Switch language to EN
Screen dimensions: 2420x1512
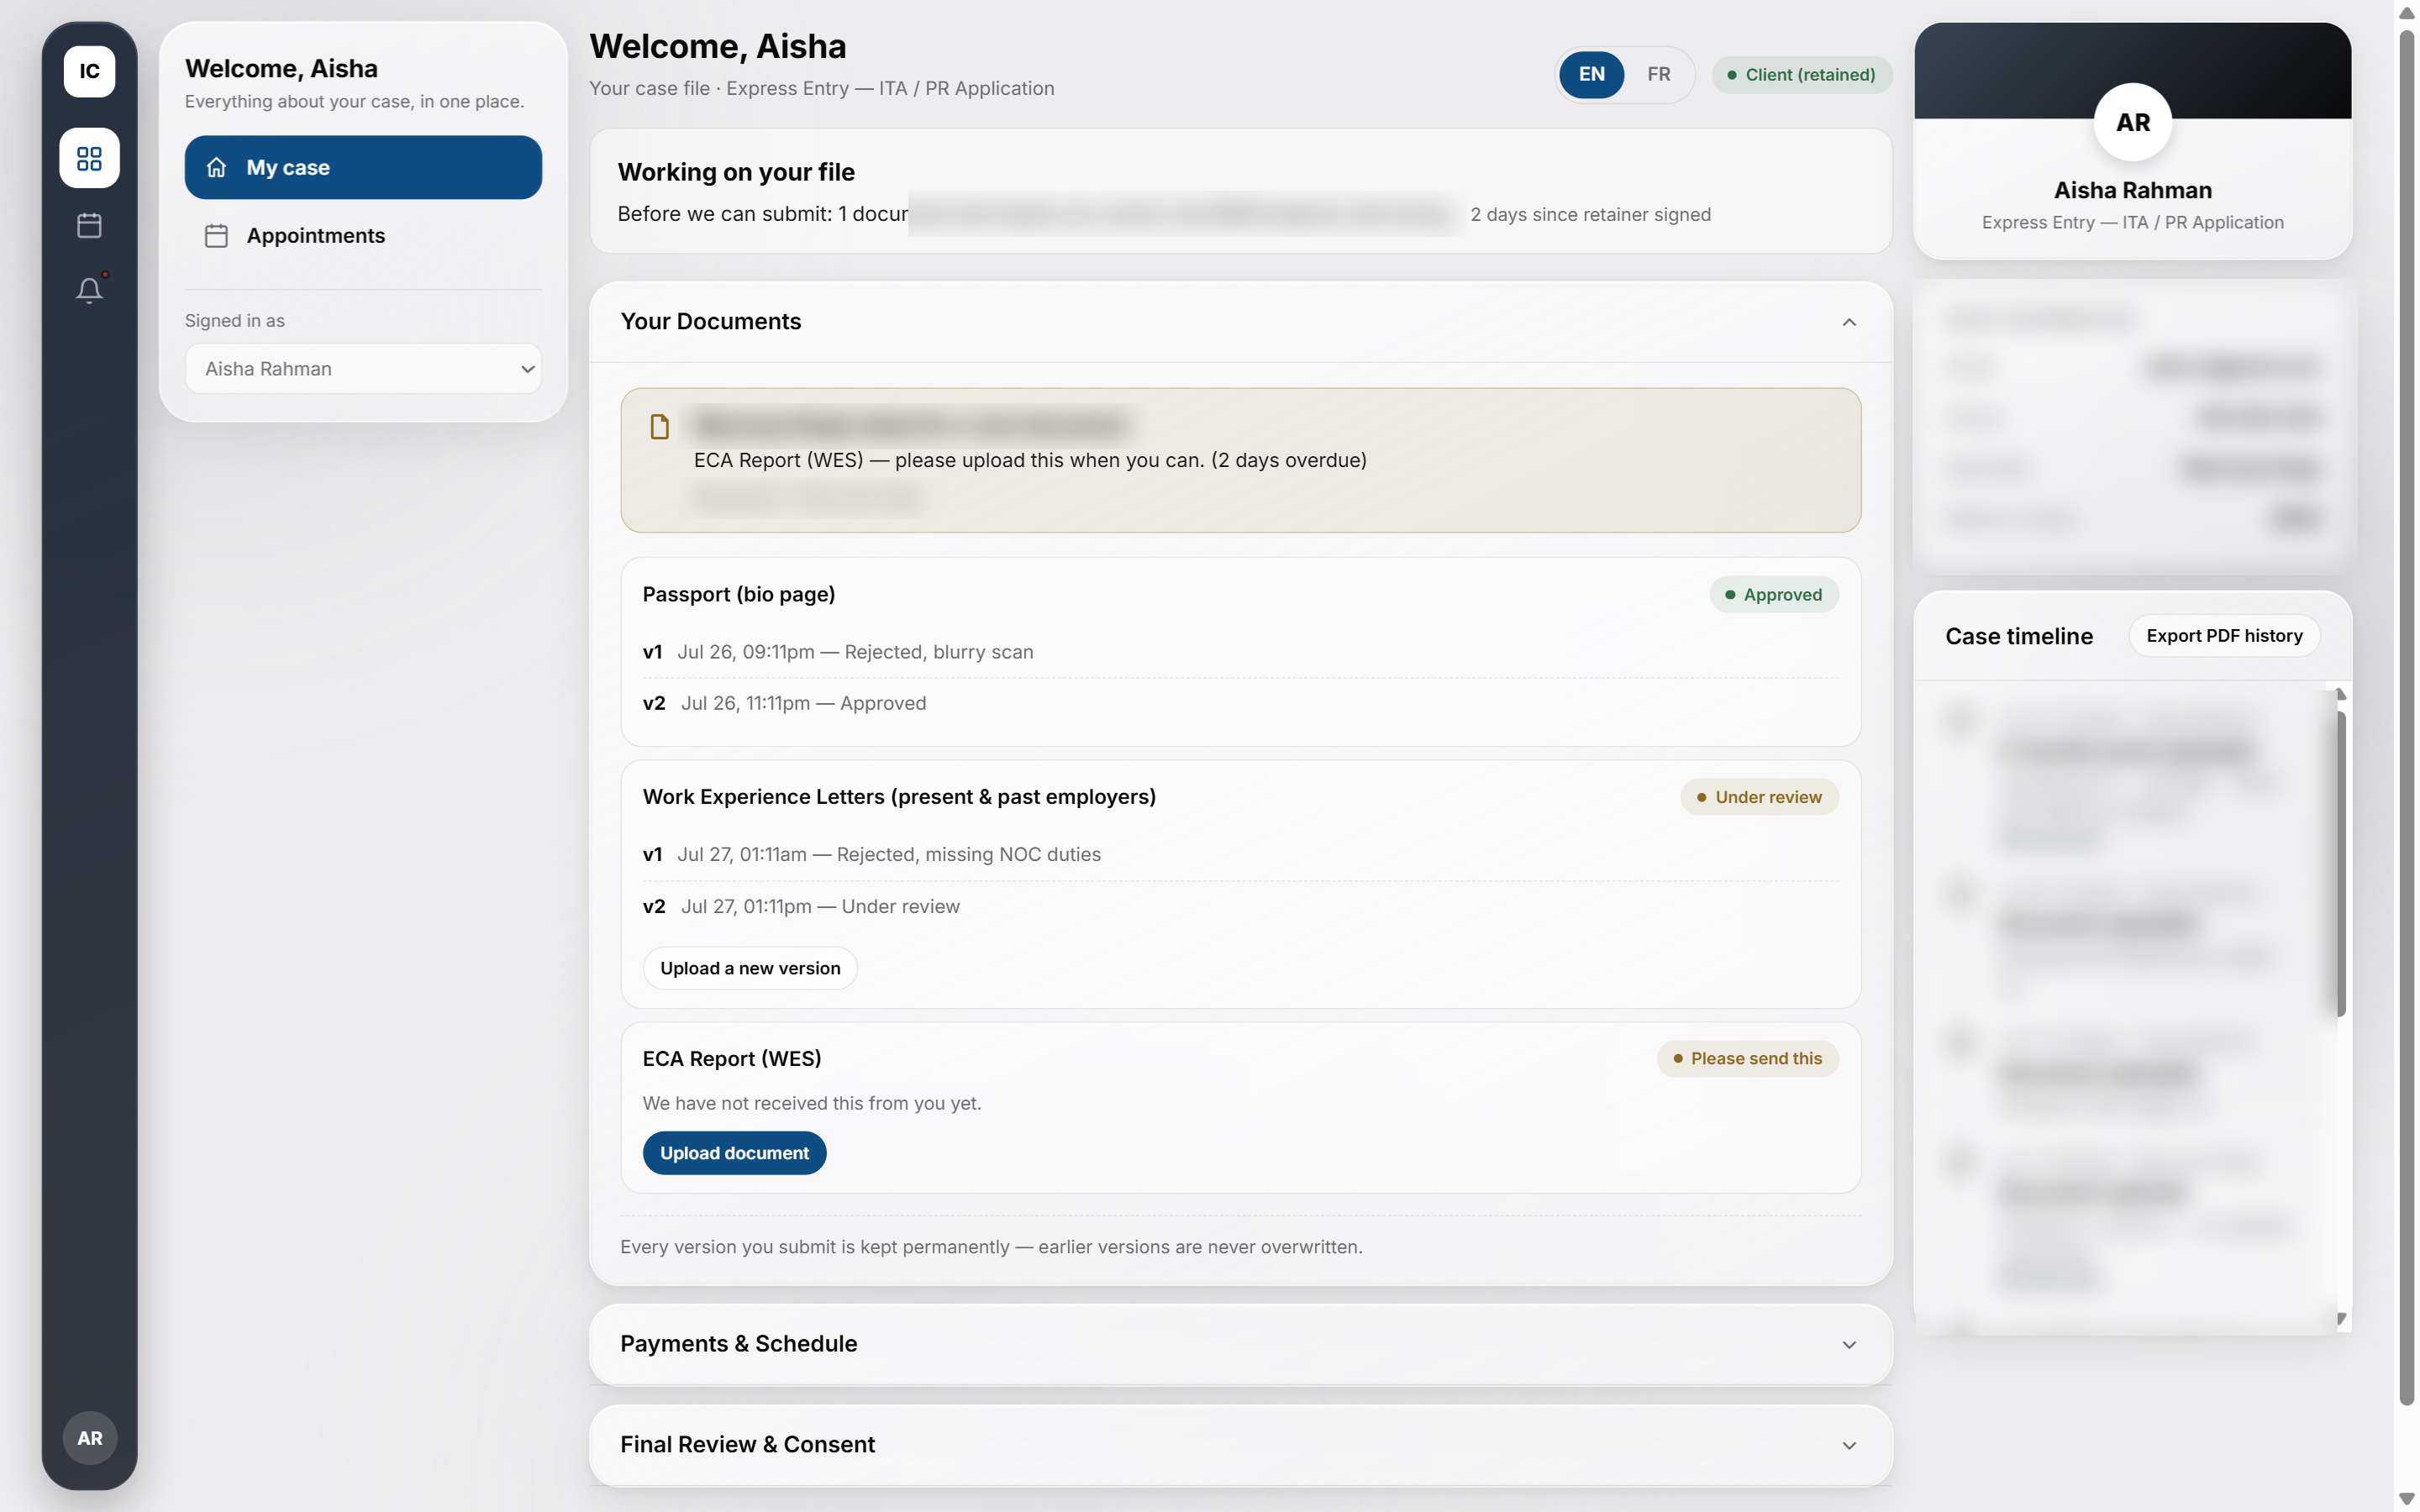[x=1591, y=74]
